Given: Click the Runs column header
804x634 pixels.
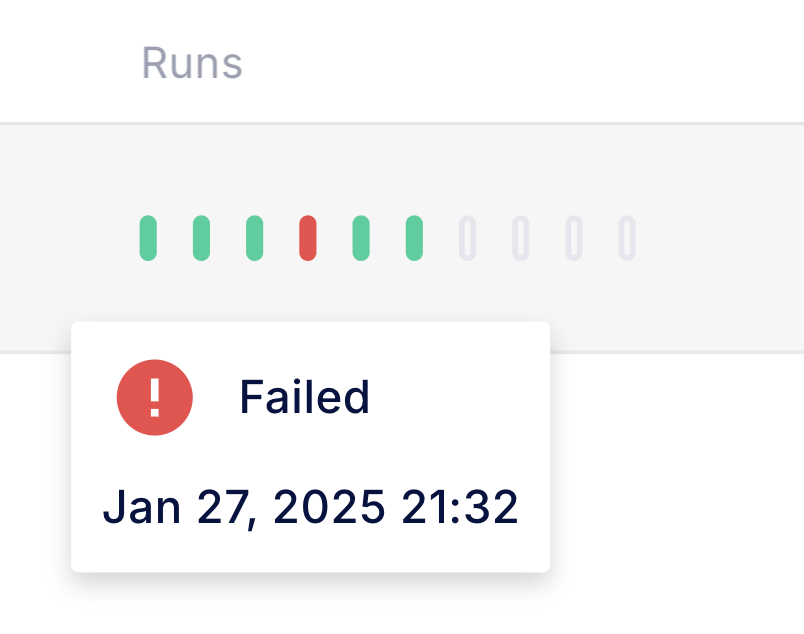Looking at the screenshot, I should pyautogui.click(x=191, y=63).
